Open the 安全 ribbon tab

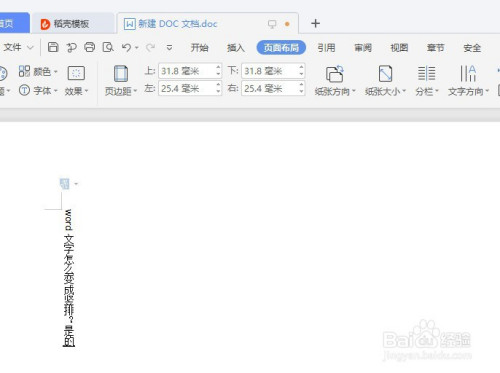472,48
